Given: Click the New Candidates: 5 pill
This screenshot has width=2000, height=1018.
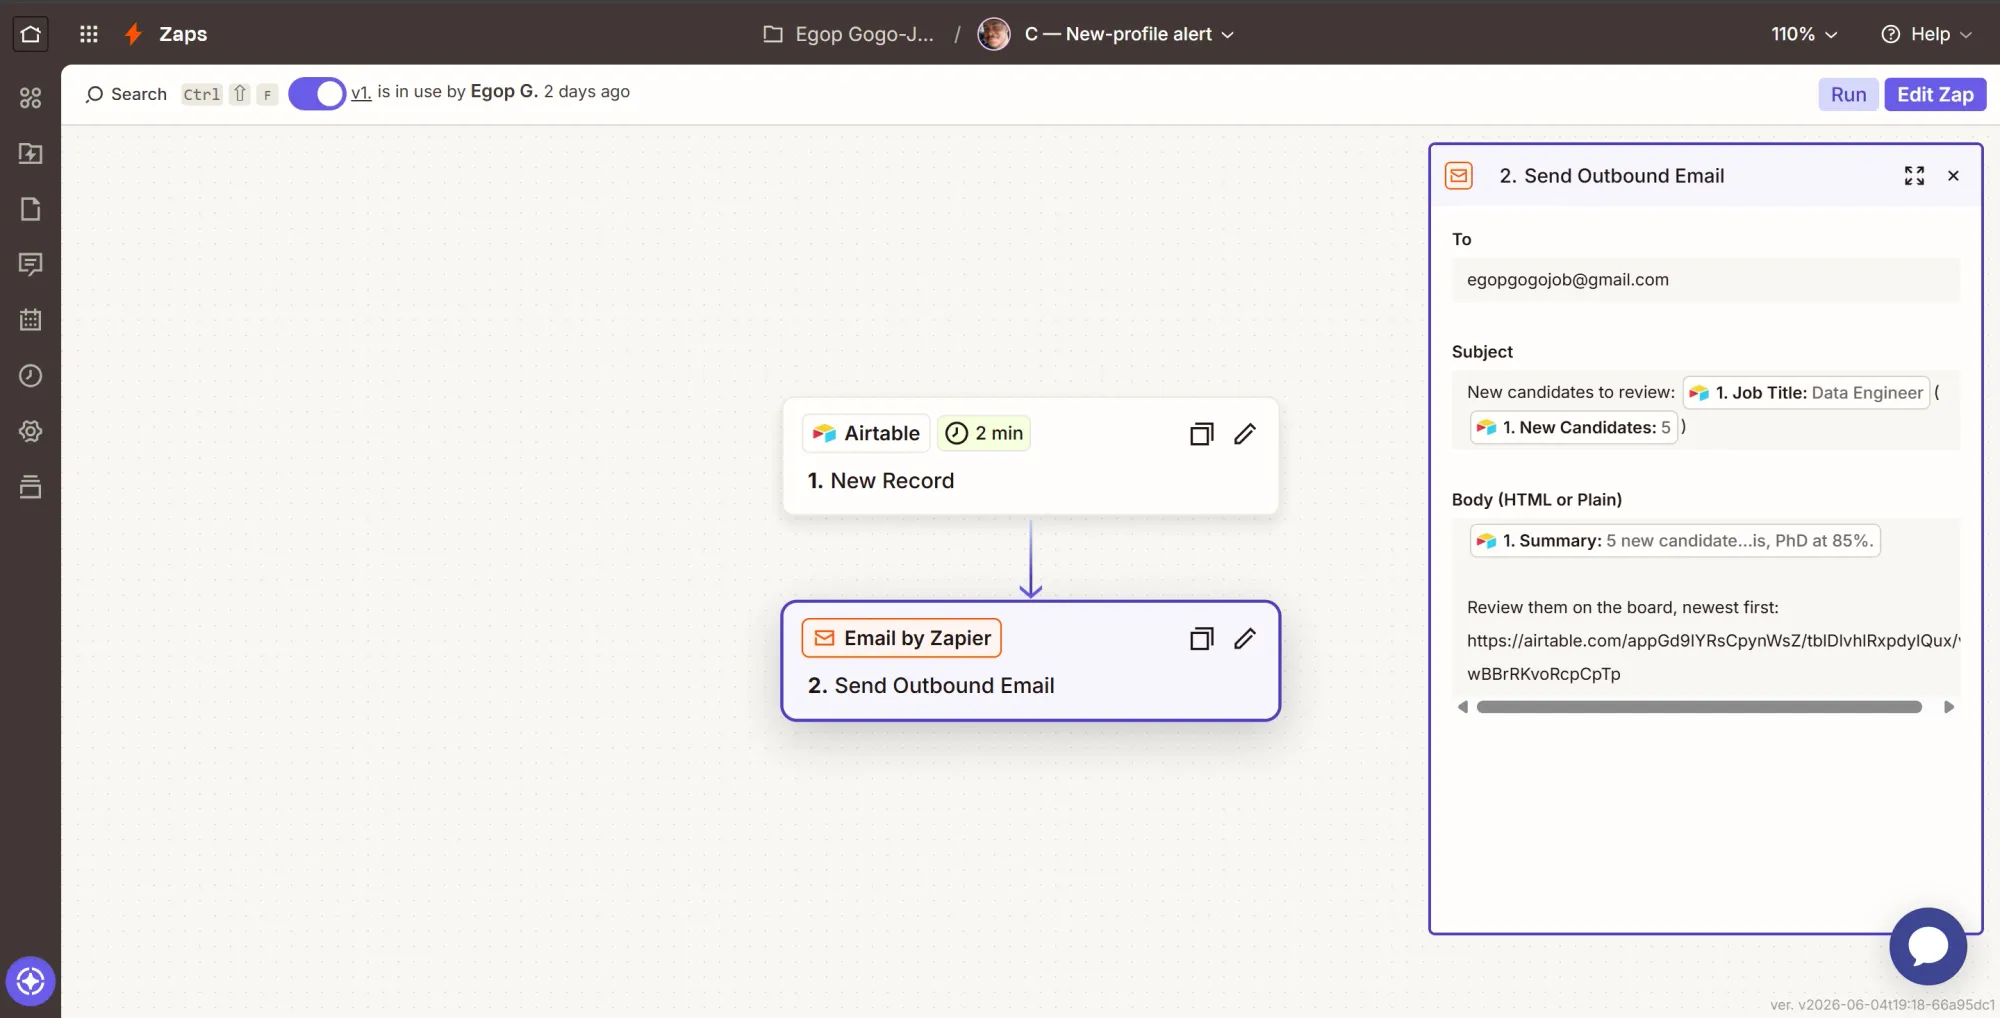Looking at the screenshot, I should [x=1574, y=427].
